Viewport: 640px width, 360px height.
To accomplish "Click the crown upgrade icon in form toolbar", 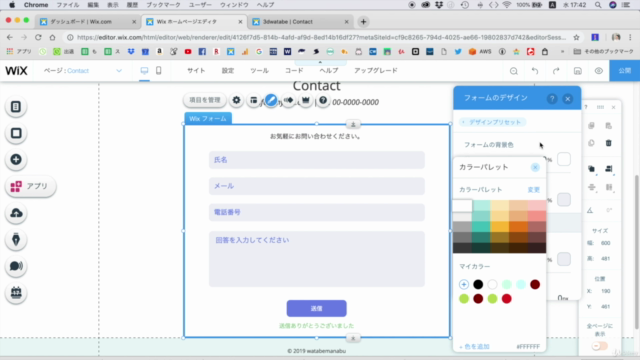I will 306,100.
